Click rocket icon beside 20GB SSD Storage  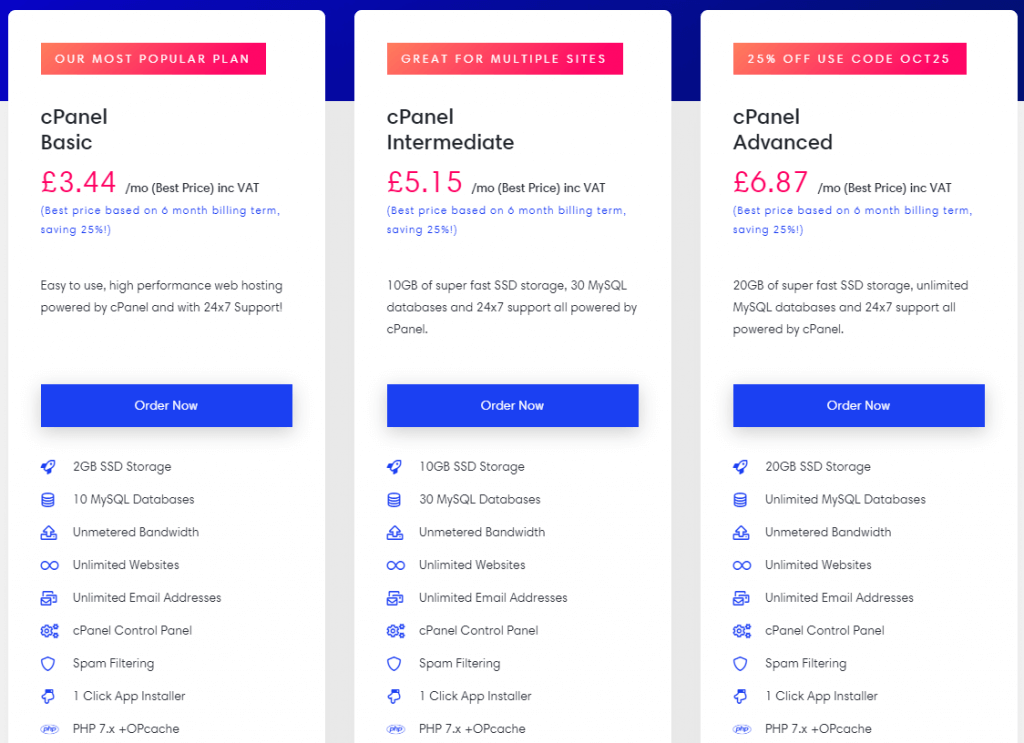pyautogui.click(x=741, y=467)
